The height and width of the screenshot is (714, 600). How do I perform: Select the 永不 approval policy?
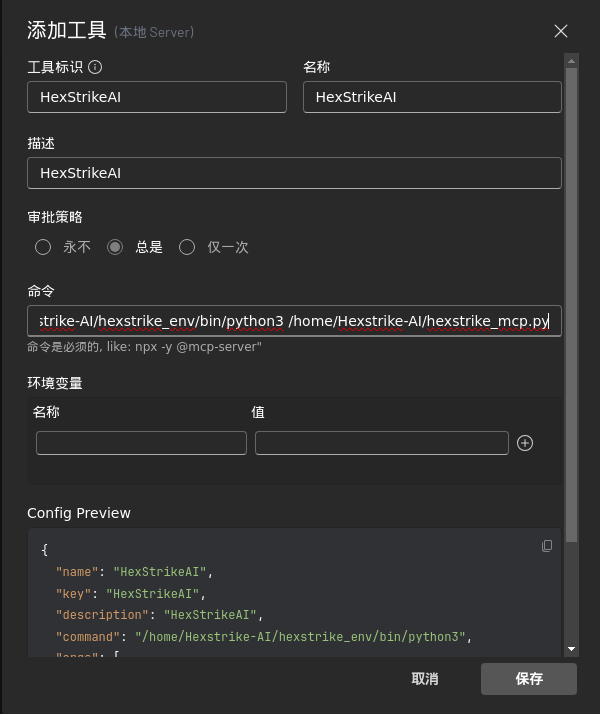[x=43, y=247]
